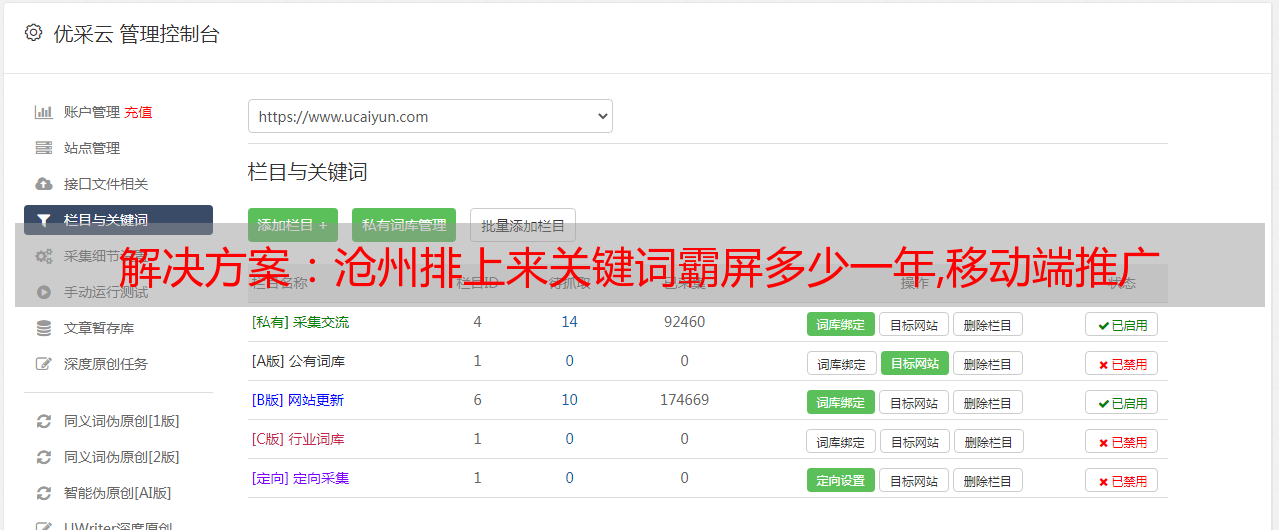This screenshot has height=530, width=1279.
Task: Click the collected count 174669
Action: pos(684,400)
